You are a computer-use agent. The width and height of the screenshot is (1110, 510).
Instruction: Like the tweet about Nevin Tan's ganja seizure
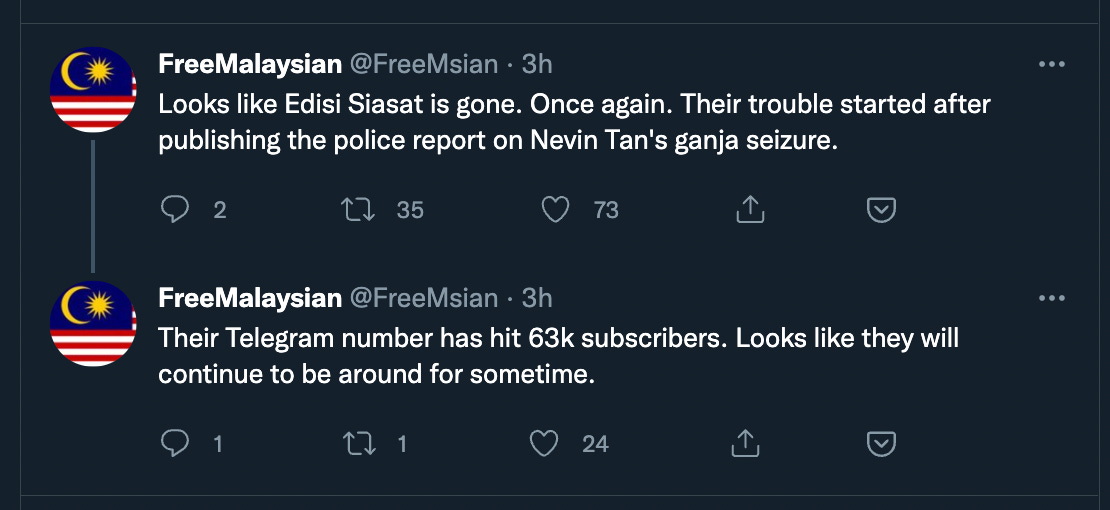(555, 209)
